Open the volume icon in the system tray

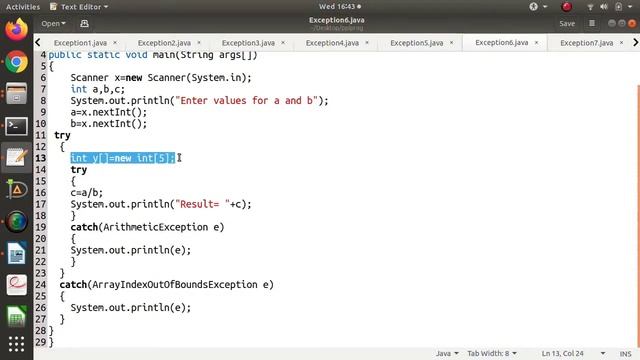604,7
